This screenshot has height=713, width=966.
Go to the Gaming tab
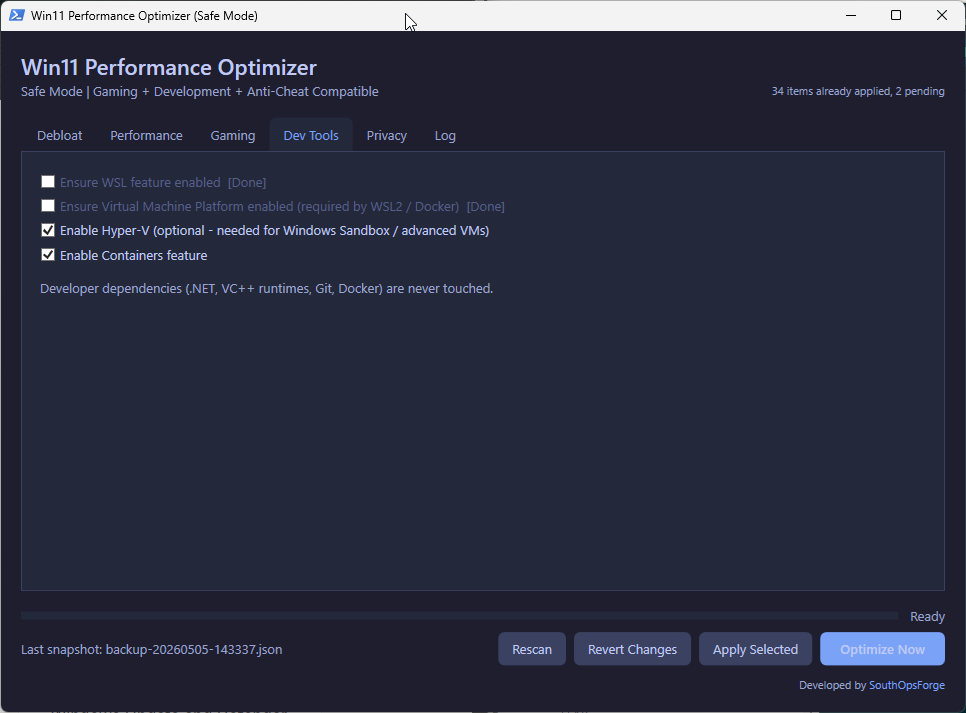coord(233,136)
